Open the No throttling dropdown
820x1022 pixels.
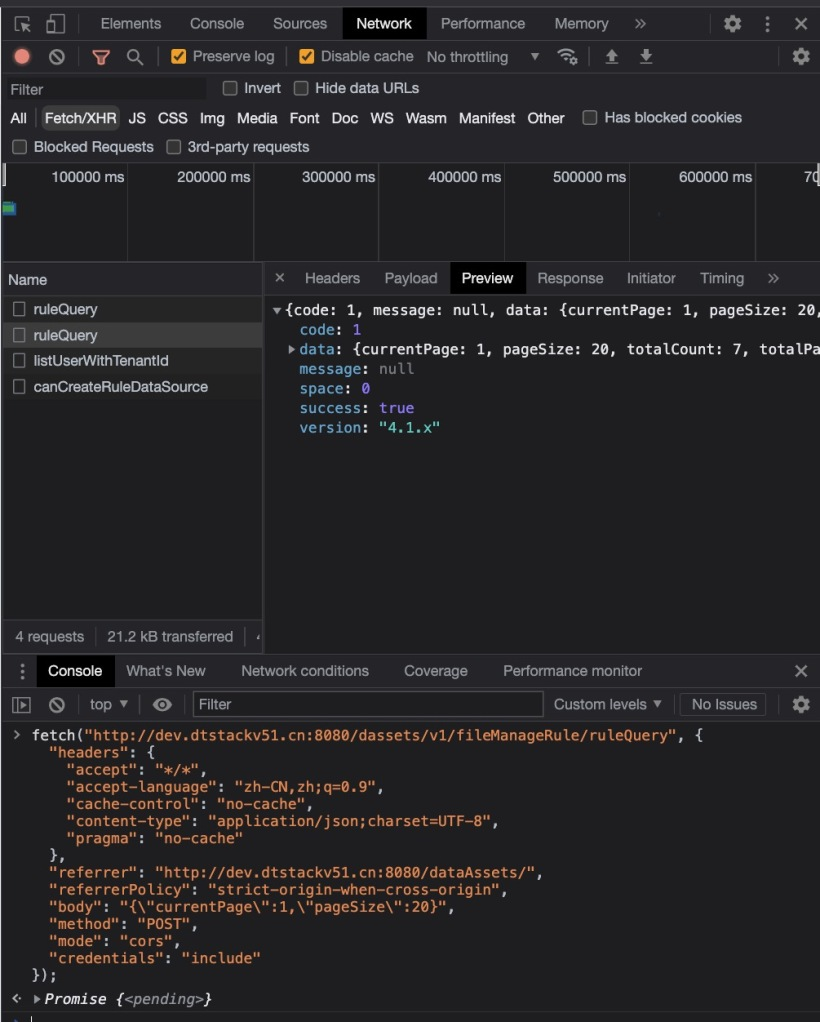(483, 57)
